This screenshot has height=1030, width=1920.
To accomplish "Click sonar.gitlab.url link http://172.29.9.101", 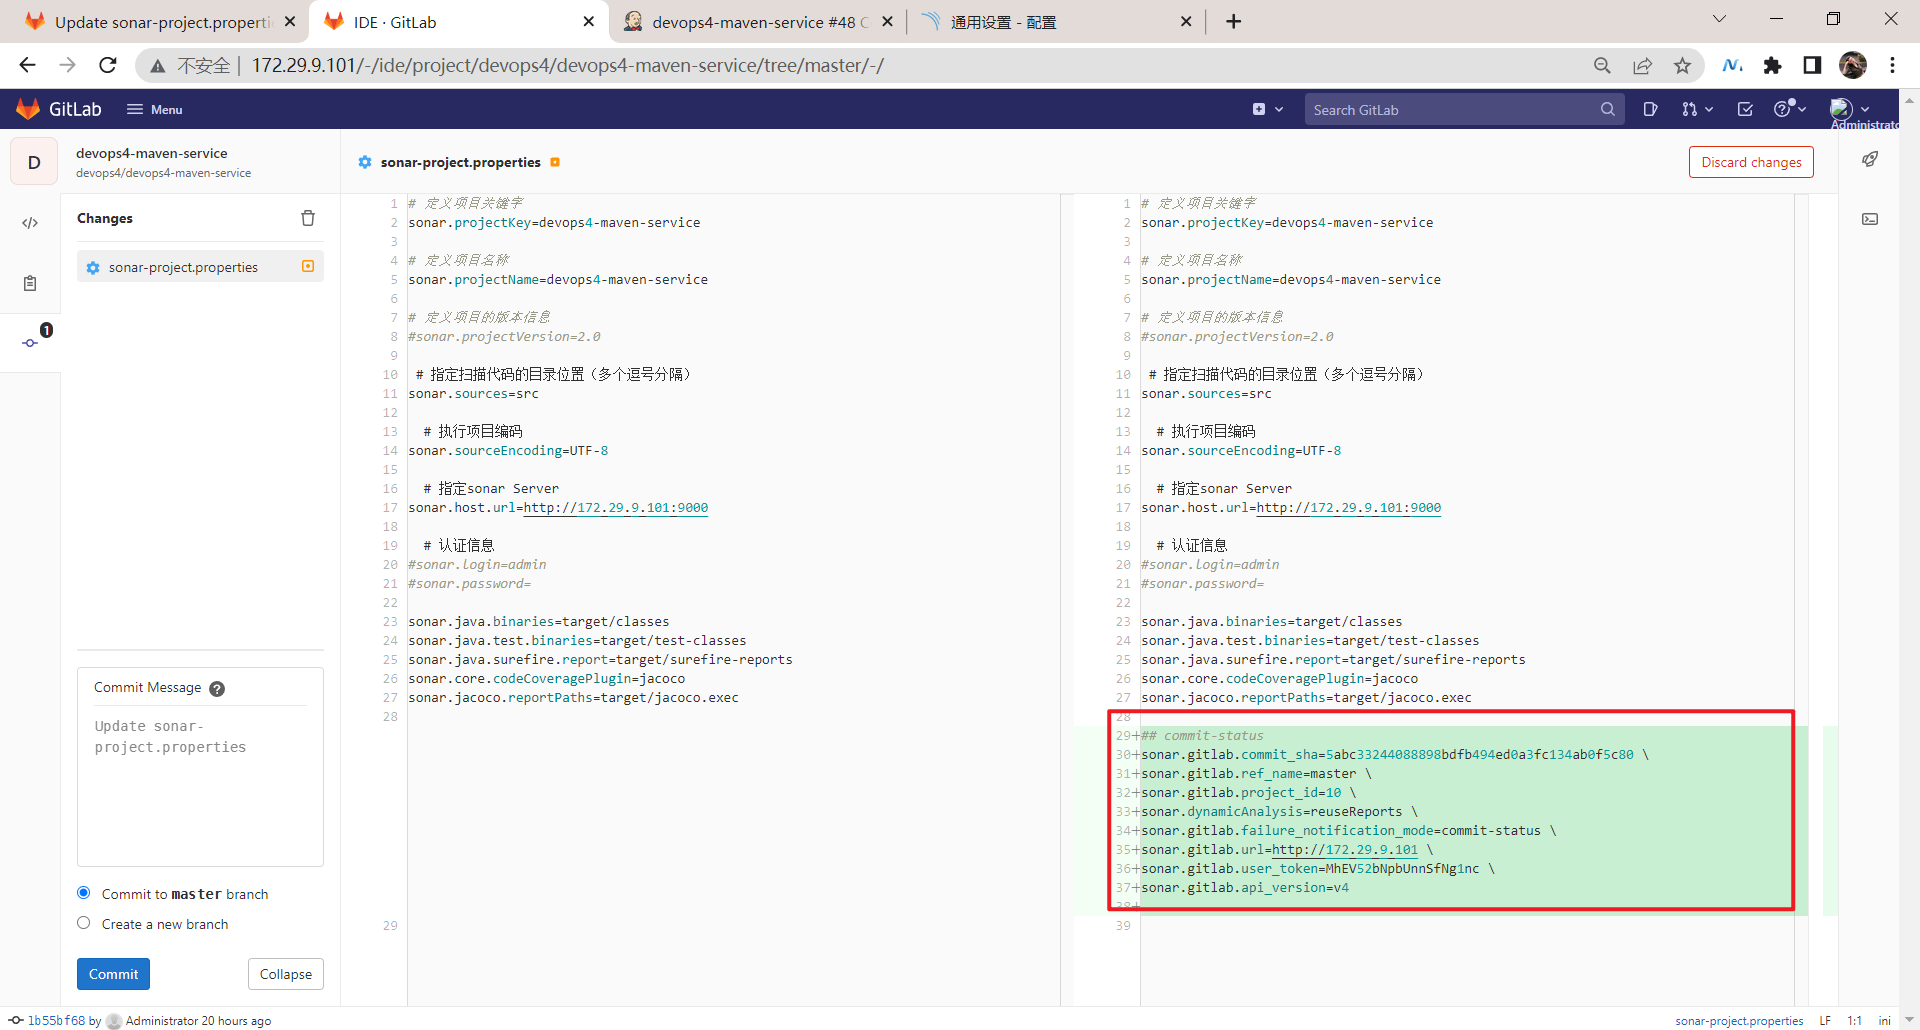I will pos(1345,850).
